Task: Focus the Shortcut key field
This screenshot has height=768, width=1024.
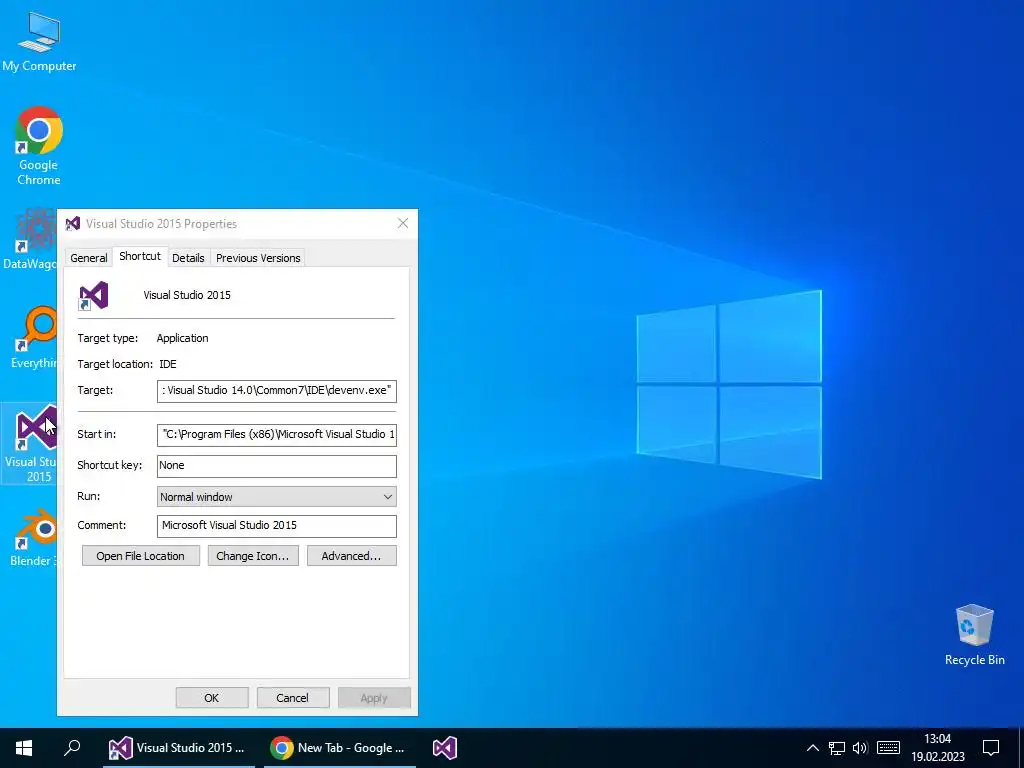Action: click(x=277, y=466)
